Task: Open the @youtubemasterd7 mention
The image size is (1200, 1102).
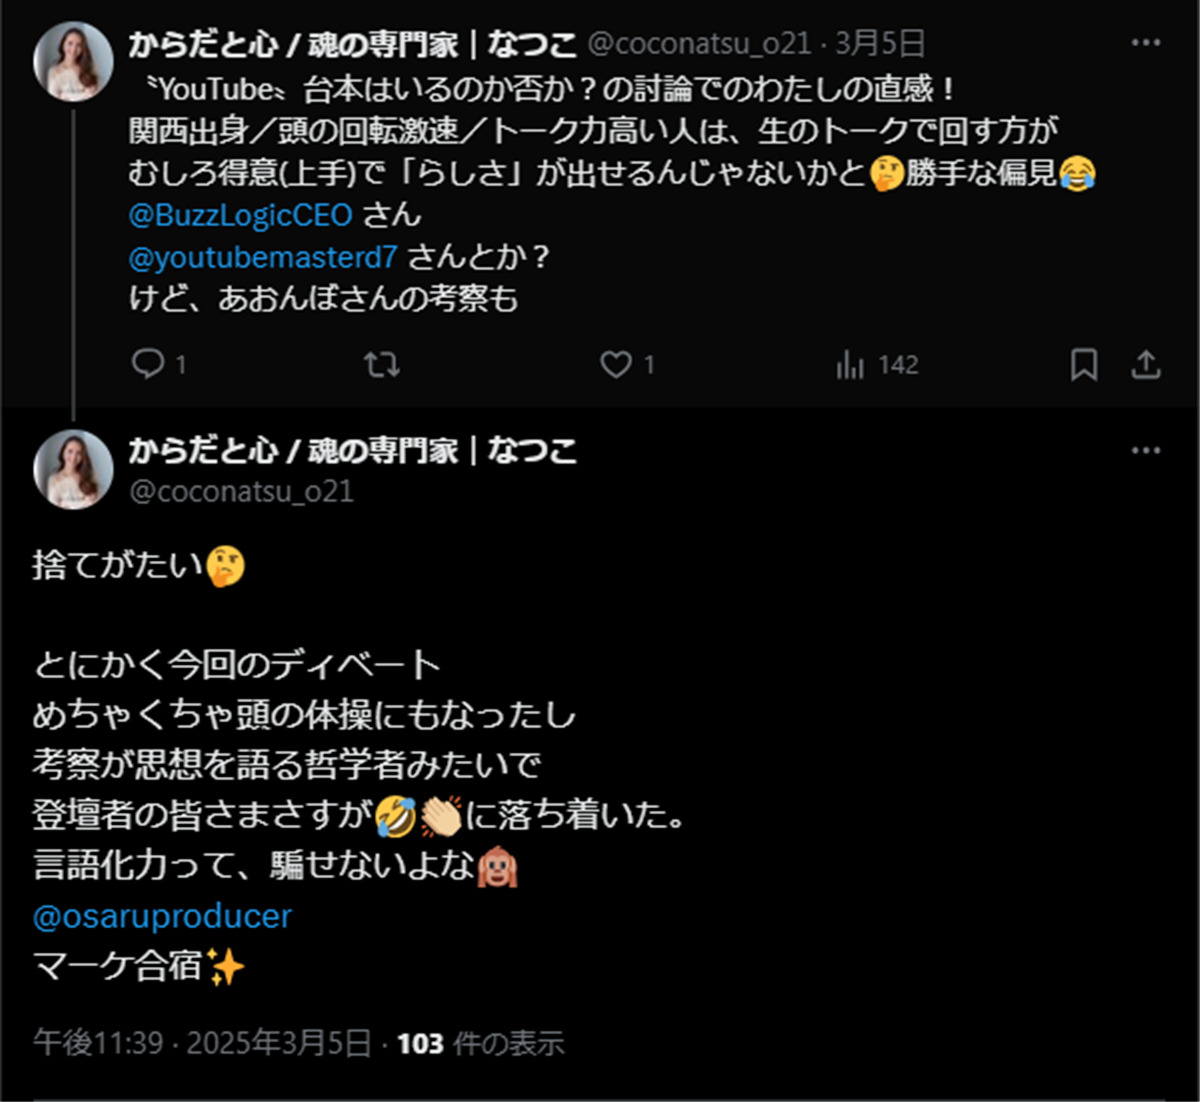Action: pos(263,257)
